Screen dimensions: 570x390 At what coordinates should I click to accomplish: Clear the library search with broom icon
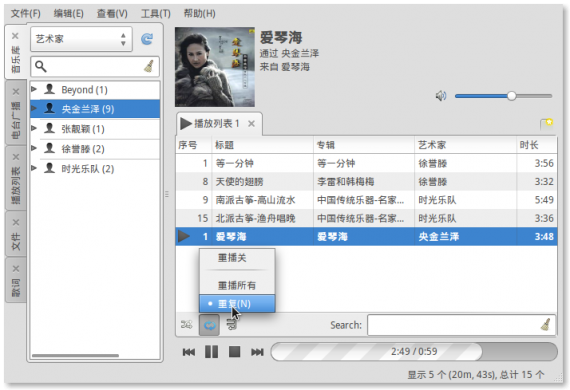point(149,66)
